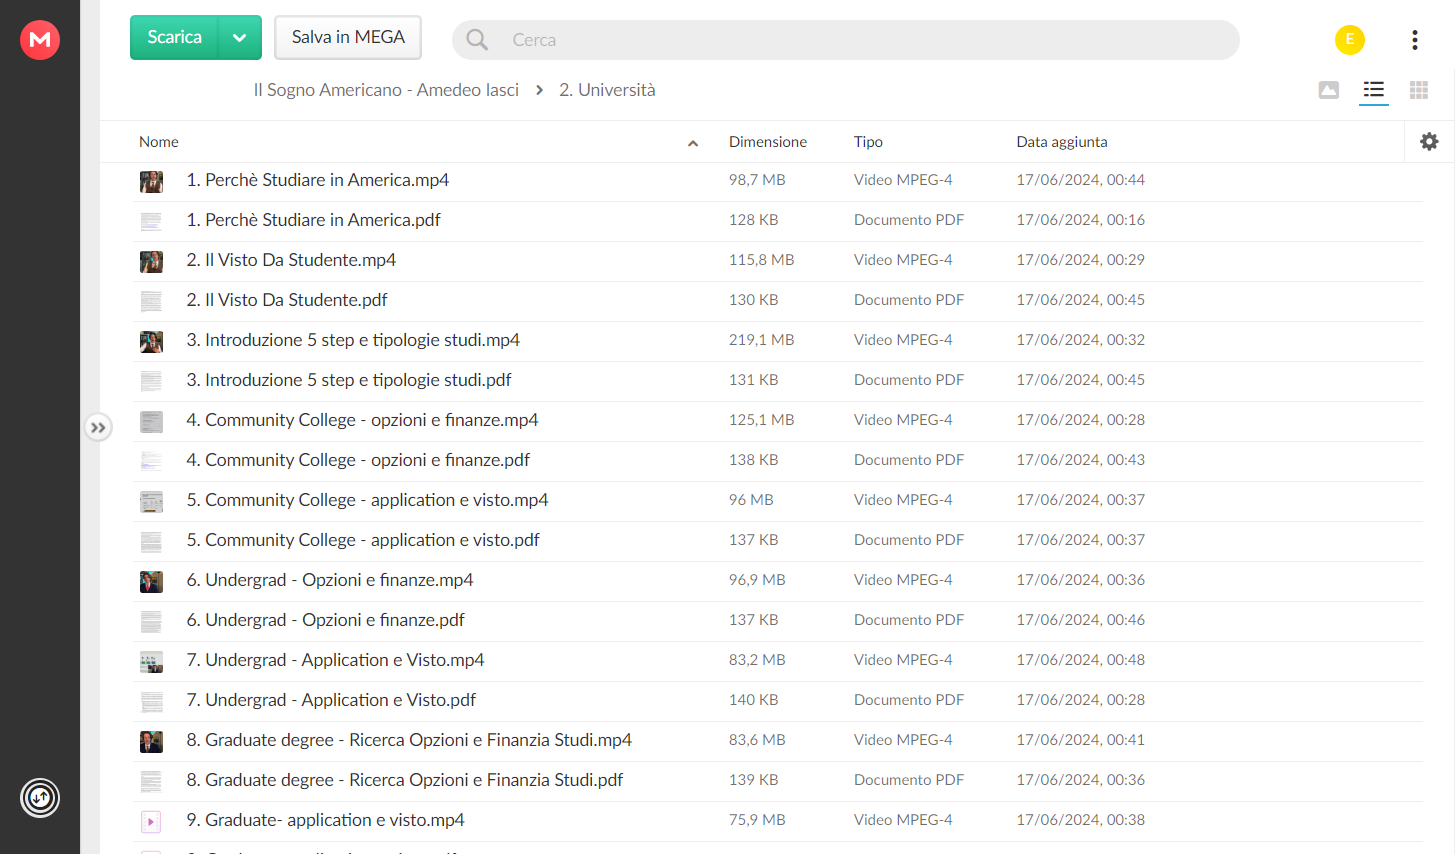Open the MEGA logo home icon
Image resolution: width=1455 pixels, height=854 pixels.
coord(40,40)
